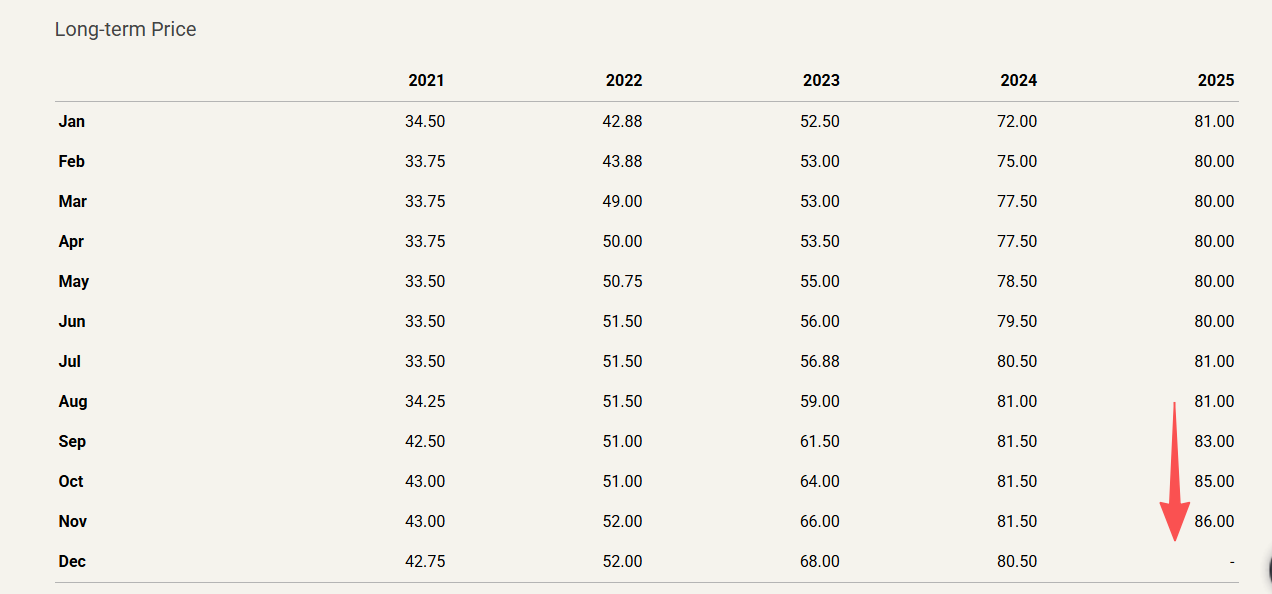Click the Sep row label
The width and height of the screenshot is (1272, 594).
click(x=72, y=442)
